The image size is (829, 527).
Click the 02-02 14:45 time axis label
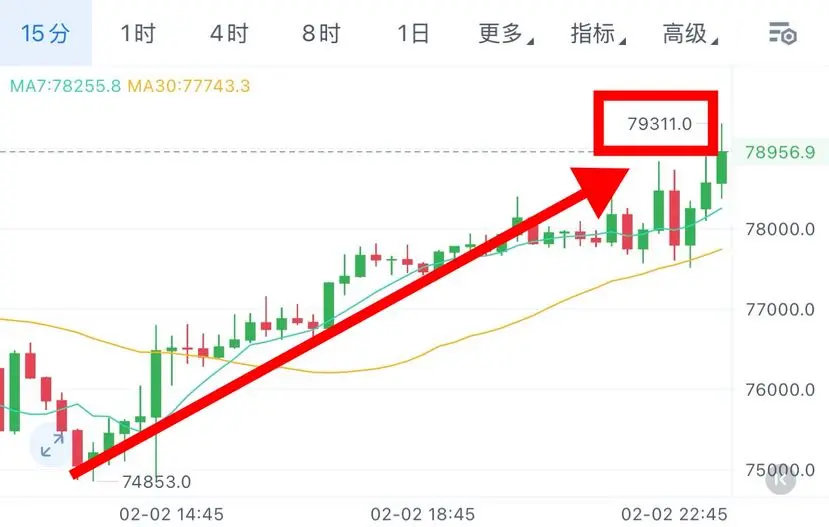pyautogui.click(x=171, y=514)
